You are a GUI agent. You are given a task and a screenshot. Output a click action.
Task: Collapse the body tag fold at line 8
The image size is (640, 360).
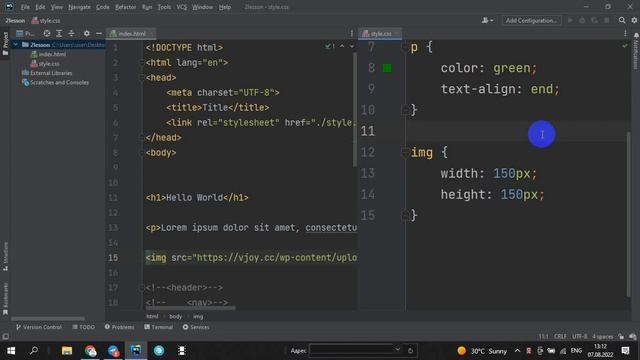pos(141,153)
